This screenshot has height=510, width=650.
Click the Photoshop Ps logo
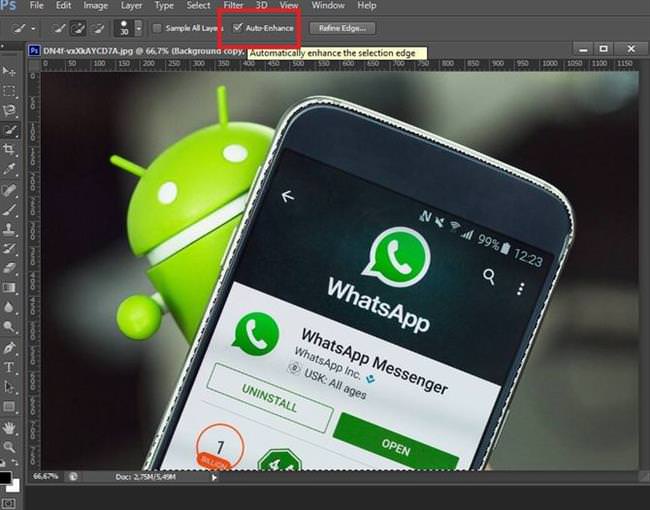(8, 6)
